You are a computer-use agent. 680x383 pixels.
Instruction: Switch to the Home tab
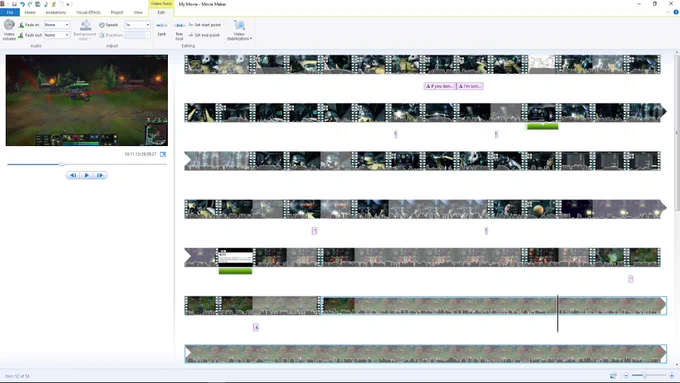30,12
